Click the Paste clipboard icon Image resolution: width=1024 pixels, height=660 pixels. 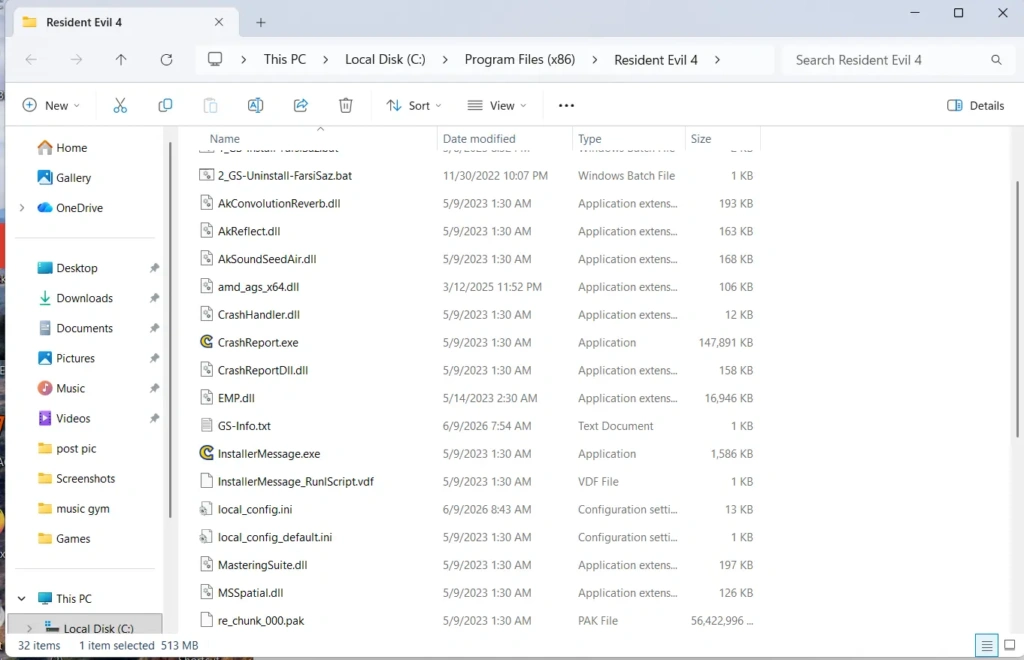(x=210, y=105)
